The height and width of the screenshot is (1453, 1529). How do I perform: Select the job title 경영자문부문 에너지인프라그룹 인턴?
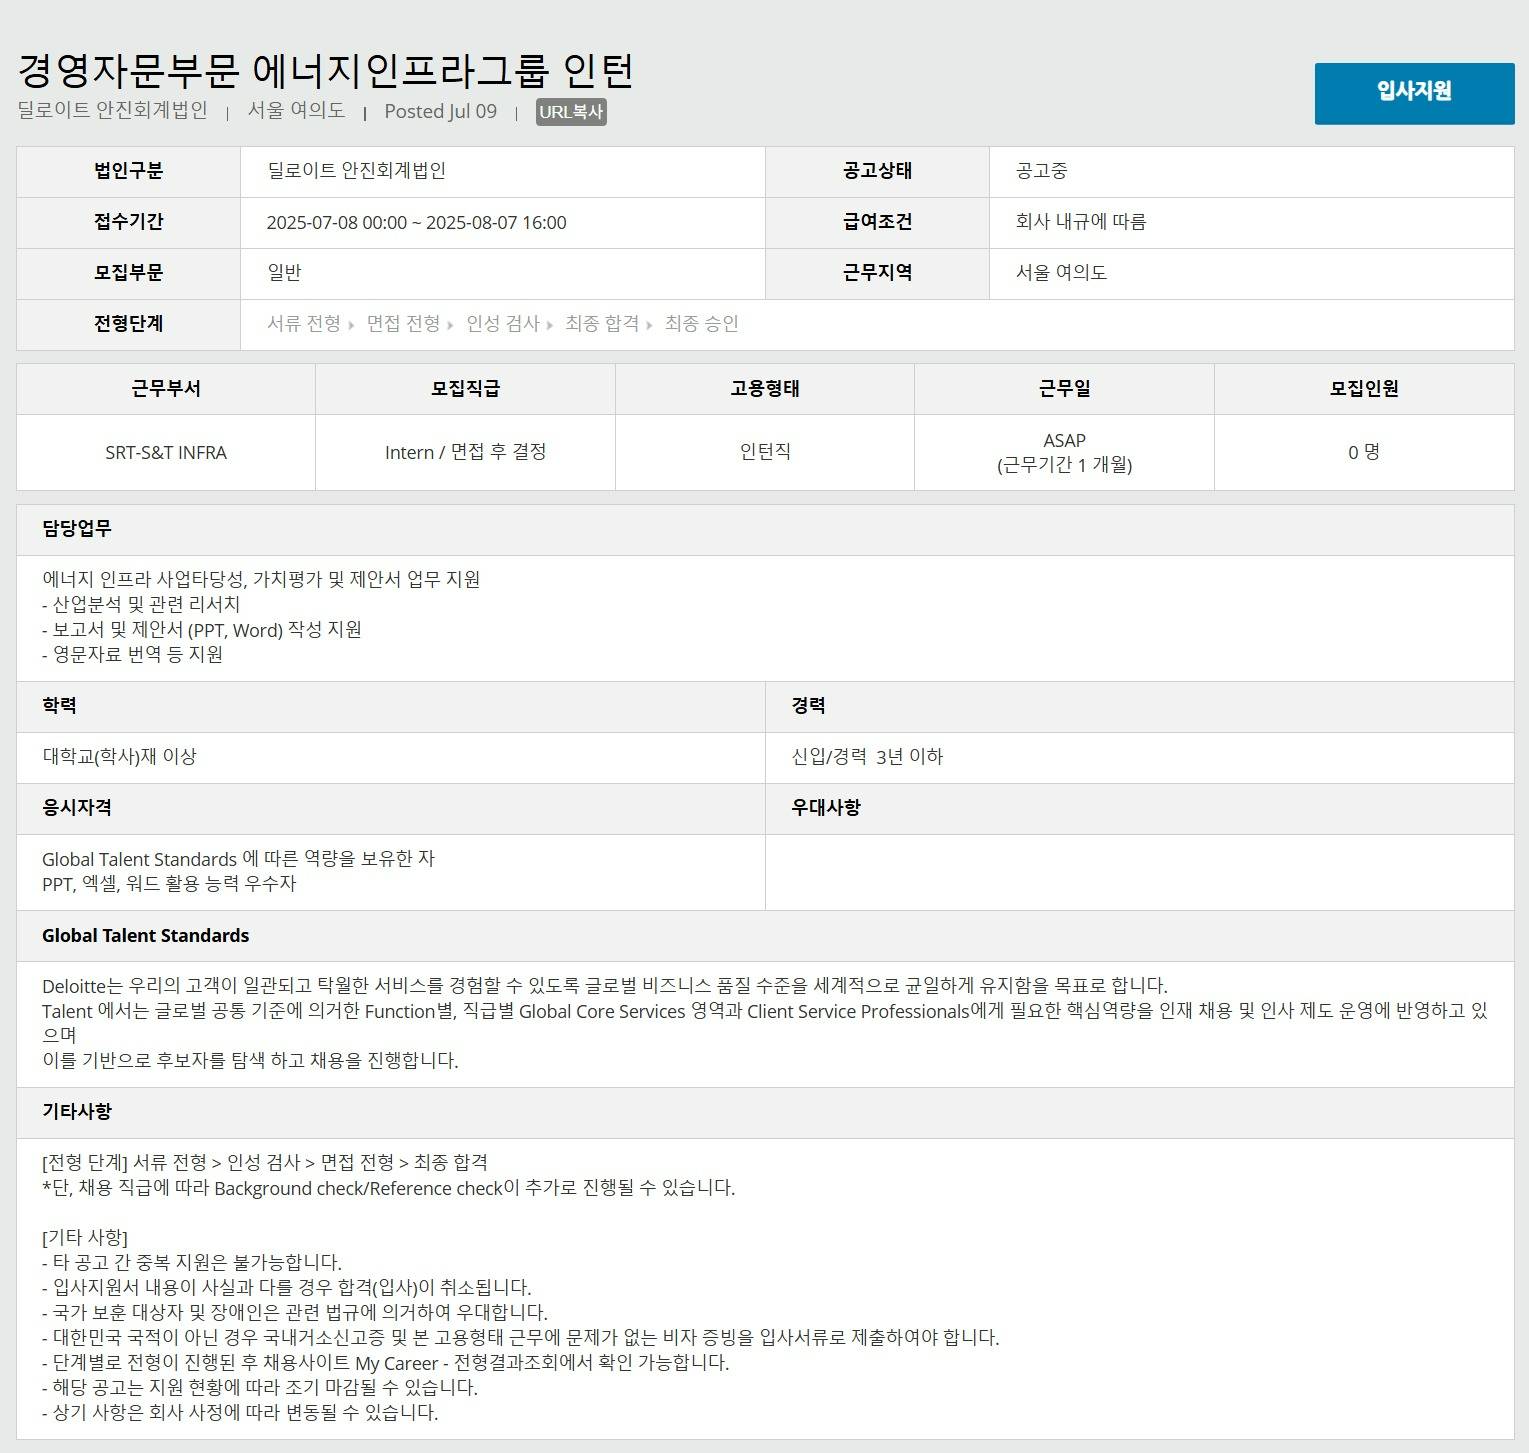point(325,70)
